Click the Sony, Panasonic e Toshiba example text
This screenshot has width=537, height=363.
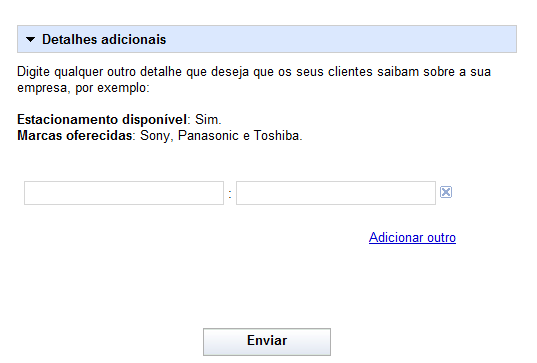[x=221, y=136]
